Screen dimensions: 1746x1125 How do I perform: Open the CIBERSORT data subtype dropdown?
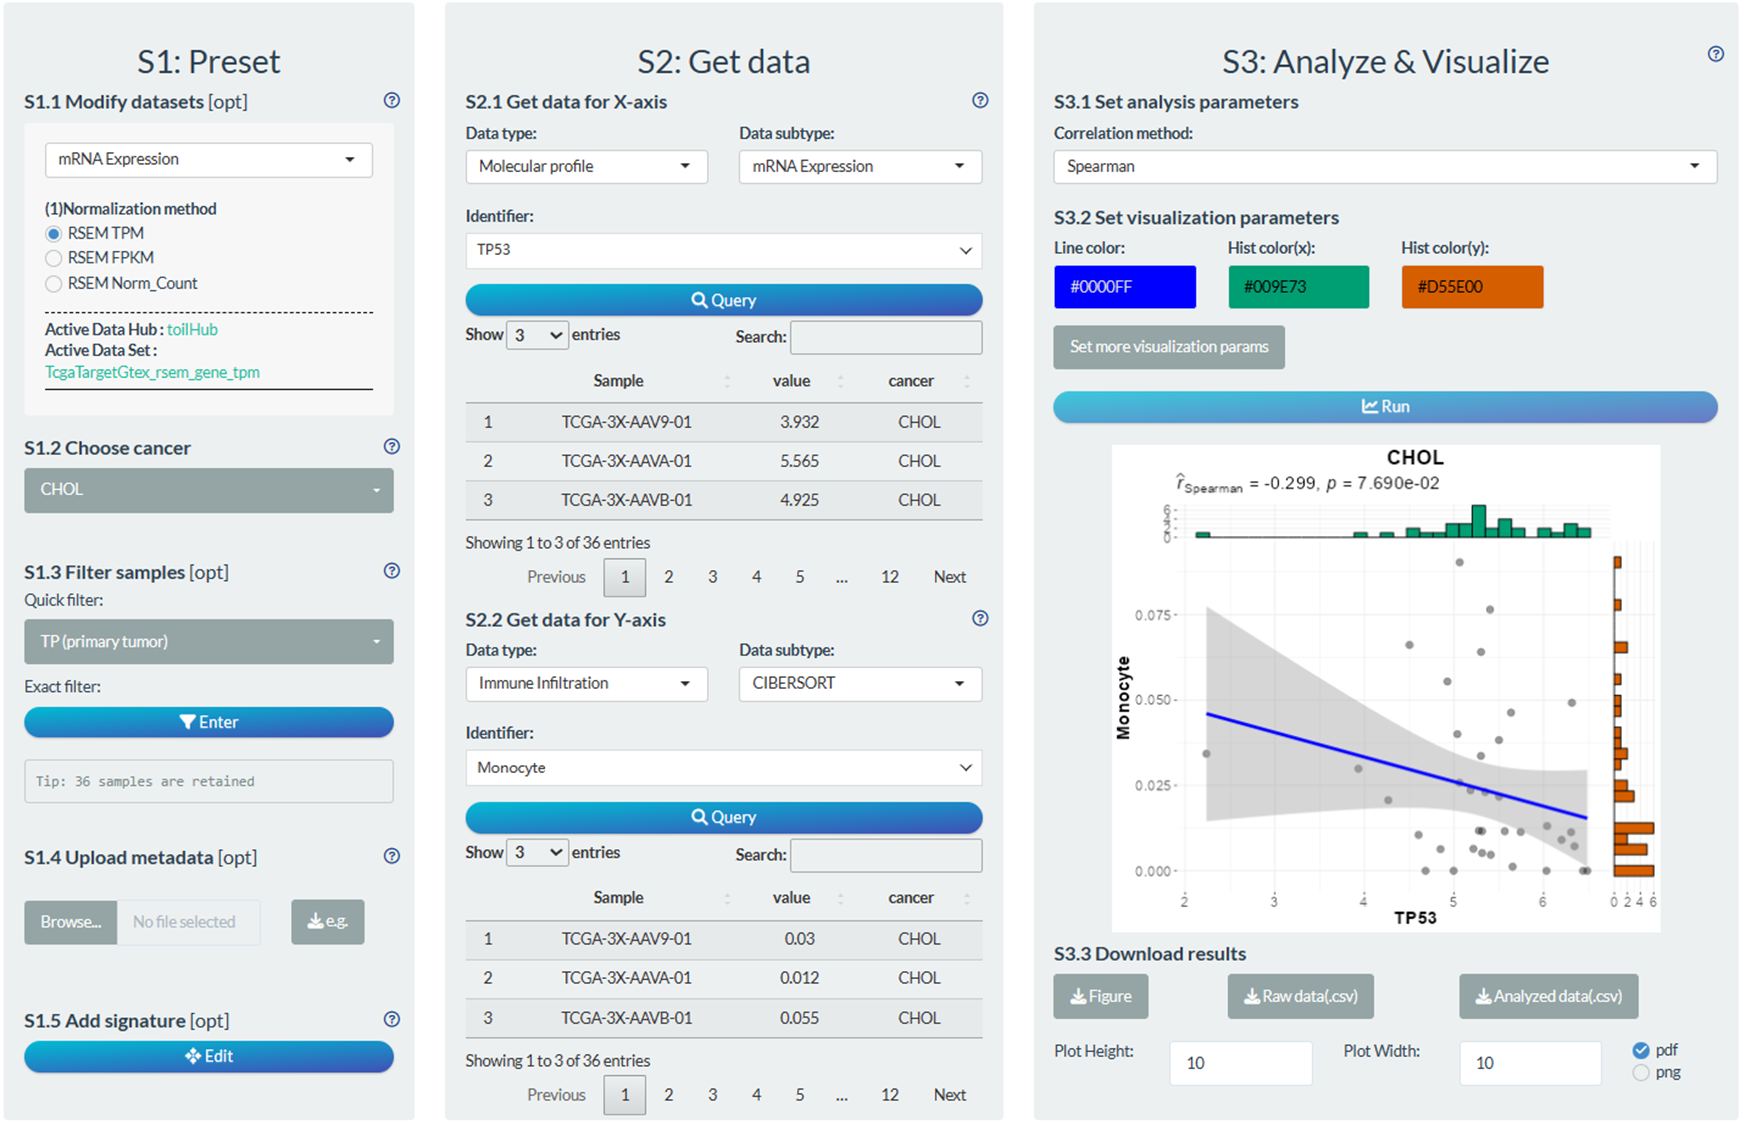859,684
